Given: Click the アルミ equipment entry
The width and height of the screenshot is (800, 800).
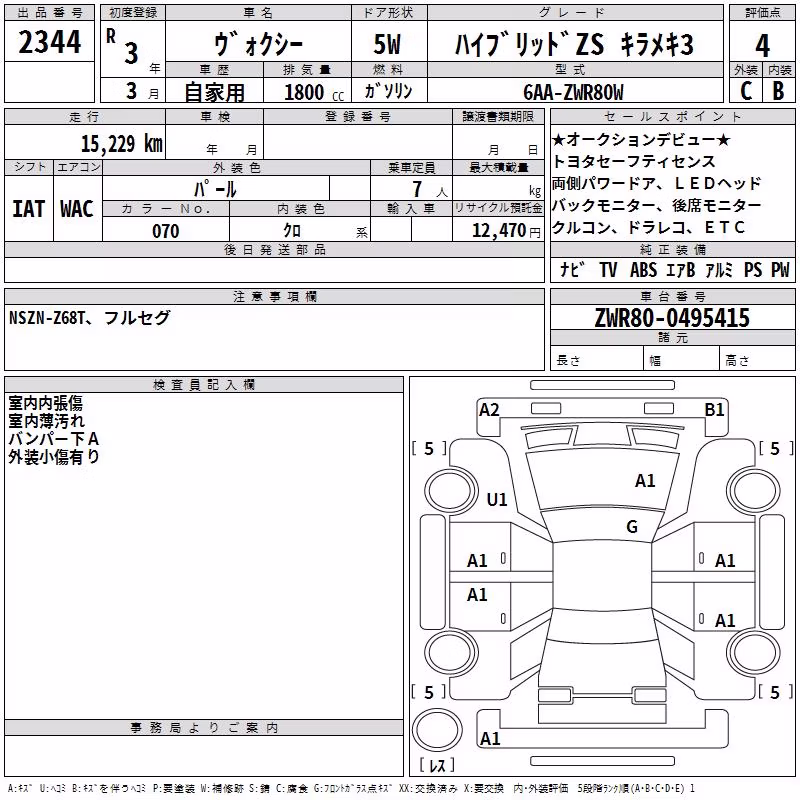Looking at the screenshot, I should (719, 269).
